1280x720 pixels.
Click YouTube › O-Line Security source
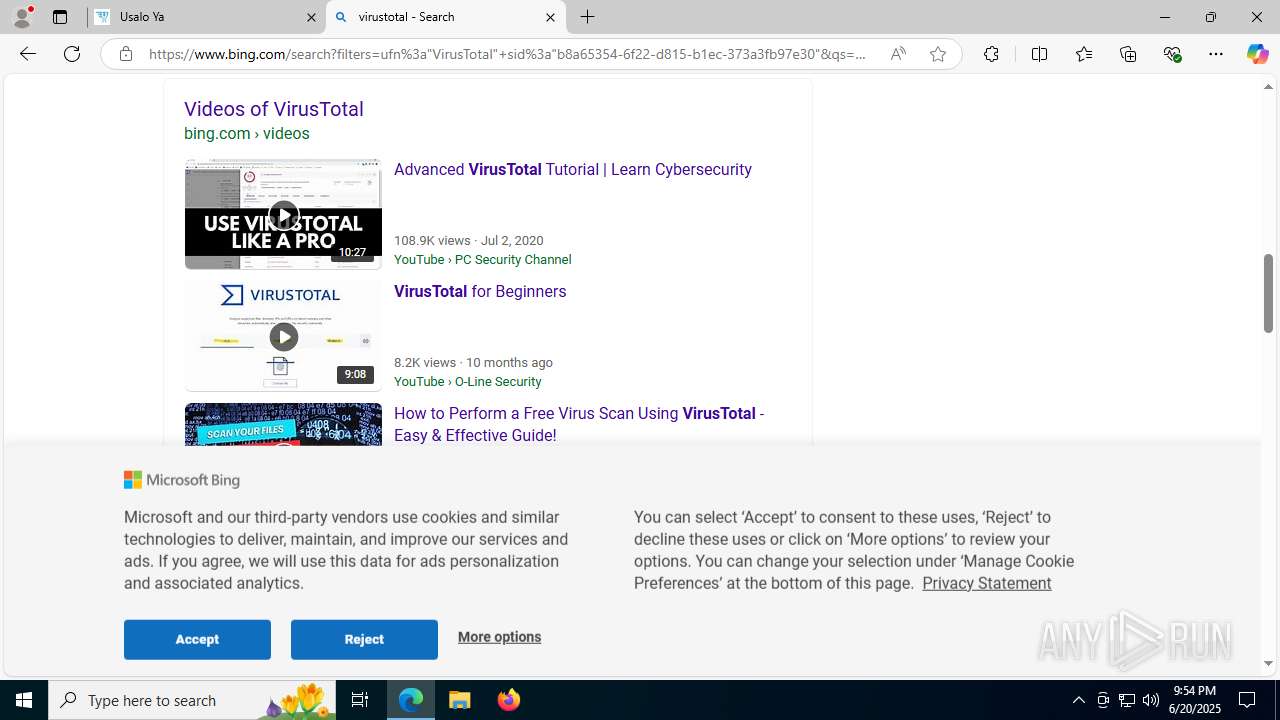468,381
